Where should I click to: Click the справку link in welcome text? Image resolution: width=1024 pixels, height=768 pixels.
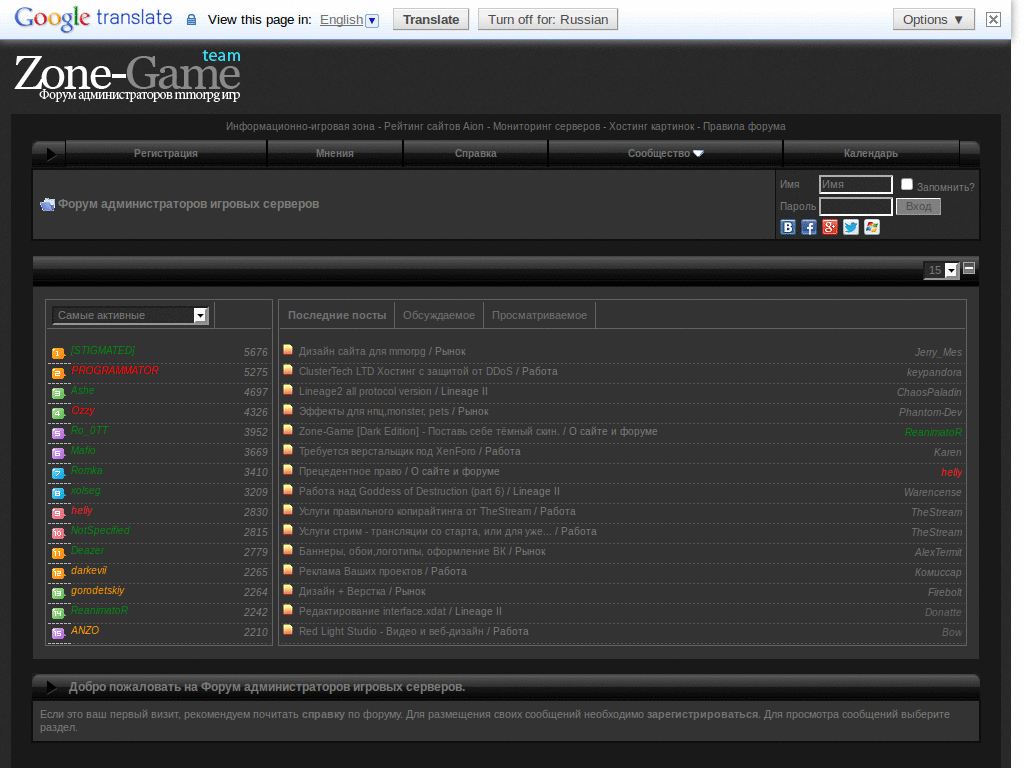pyautogui.click(x=323, y=714)
